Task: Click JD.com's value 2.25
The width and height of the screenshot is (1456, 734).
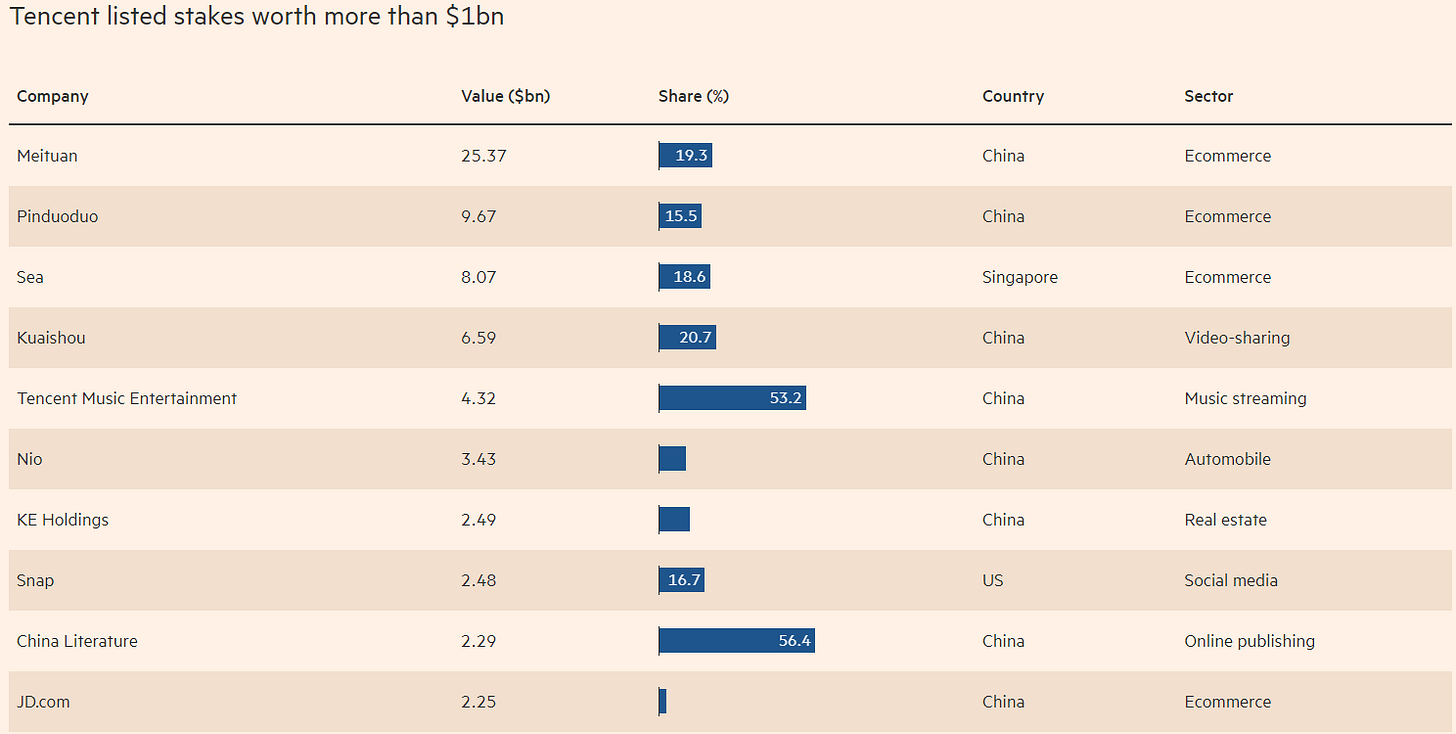Action: [478, 702]
